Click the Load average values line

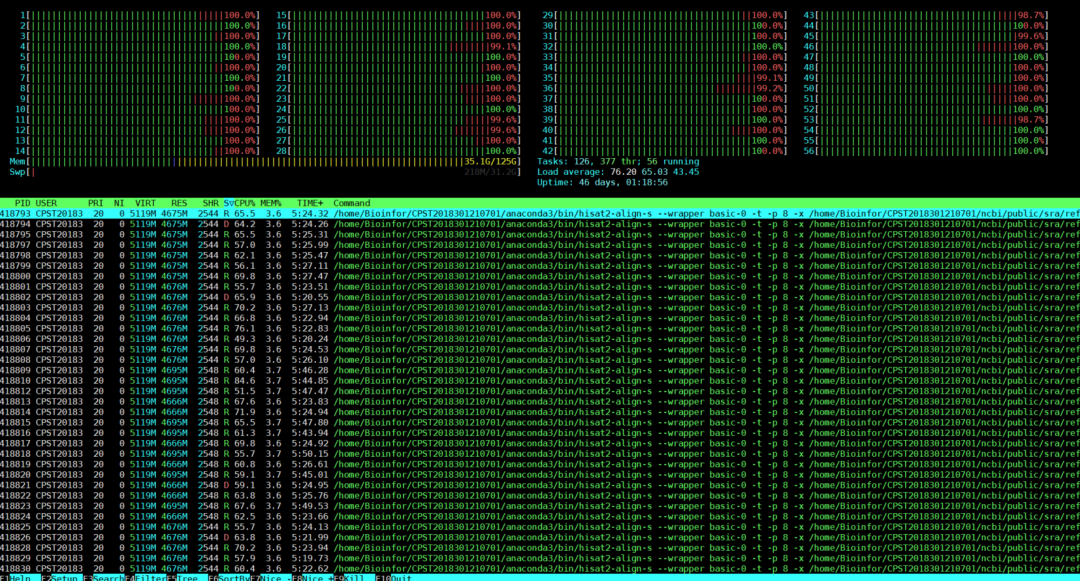[618, 172]
